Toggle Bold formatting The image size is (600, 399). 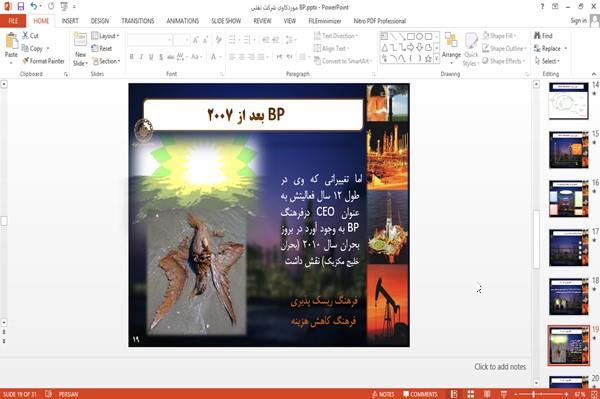(x=132, y=57)
